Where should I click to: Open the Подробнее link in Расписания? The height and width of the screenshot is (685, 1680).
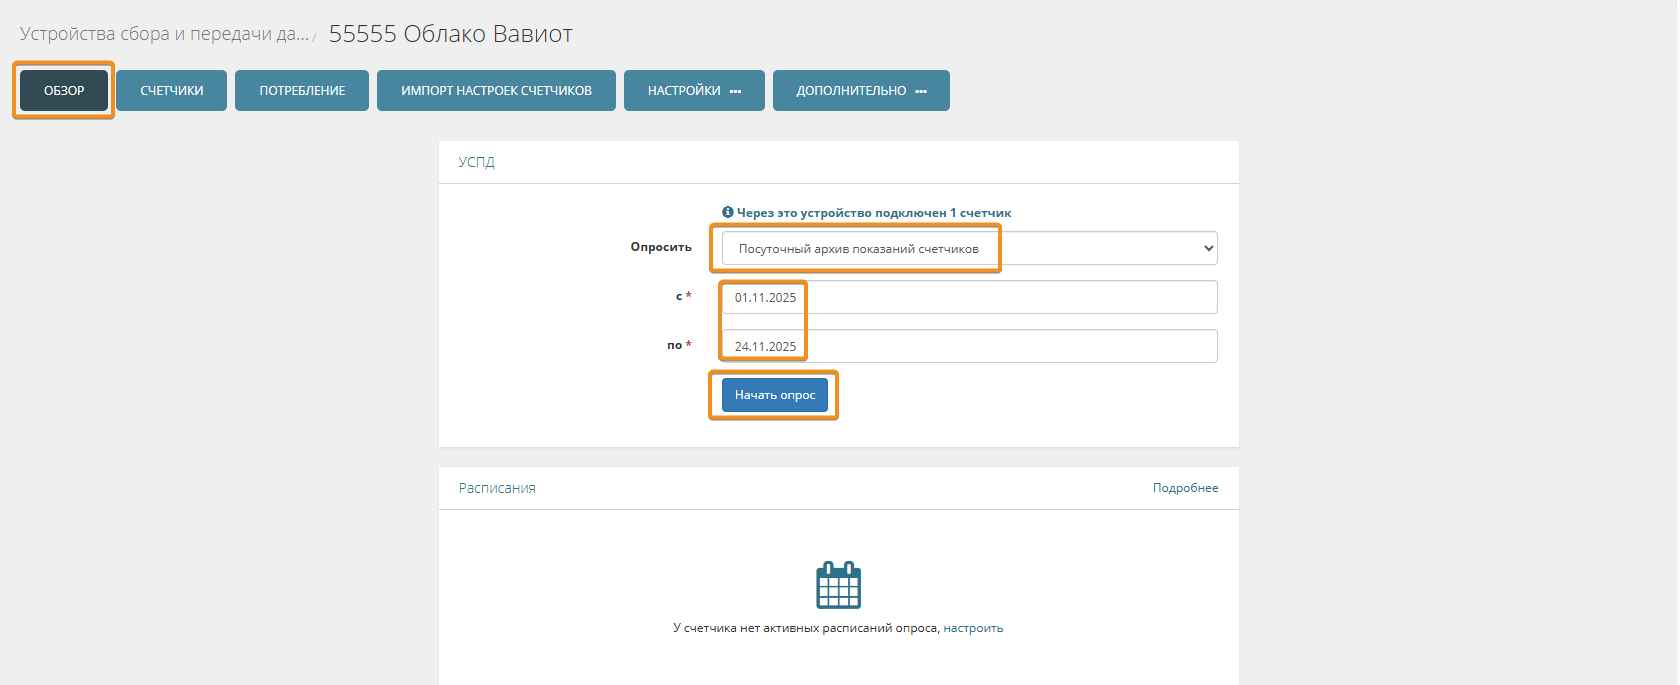tap(1185, 488)
